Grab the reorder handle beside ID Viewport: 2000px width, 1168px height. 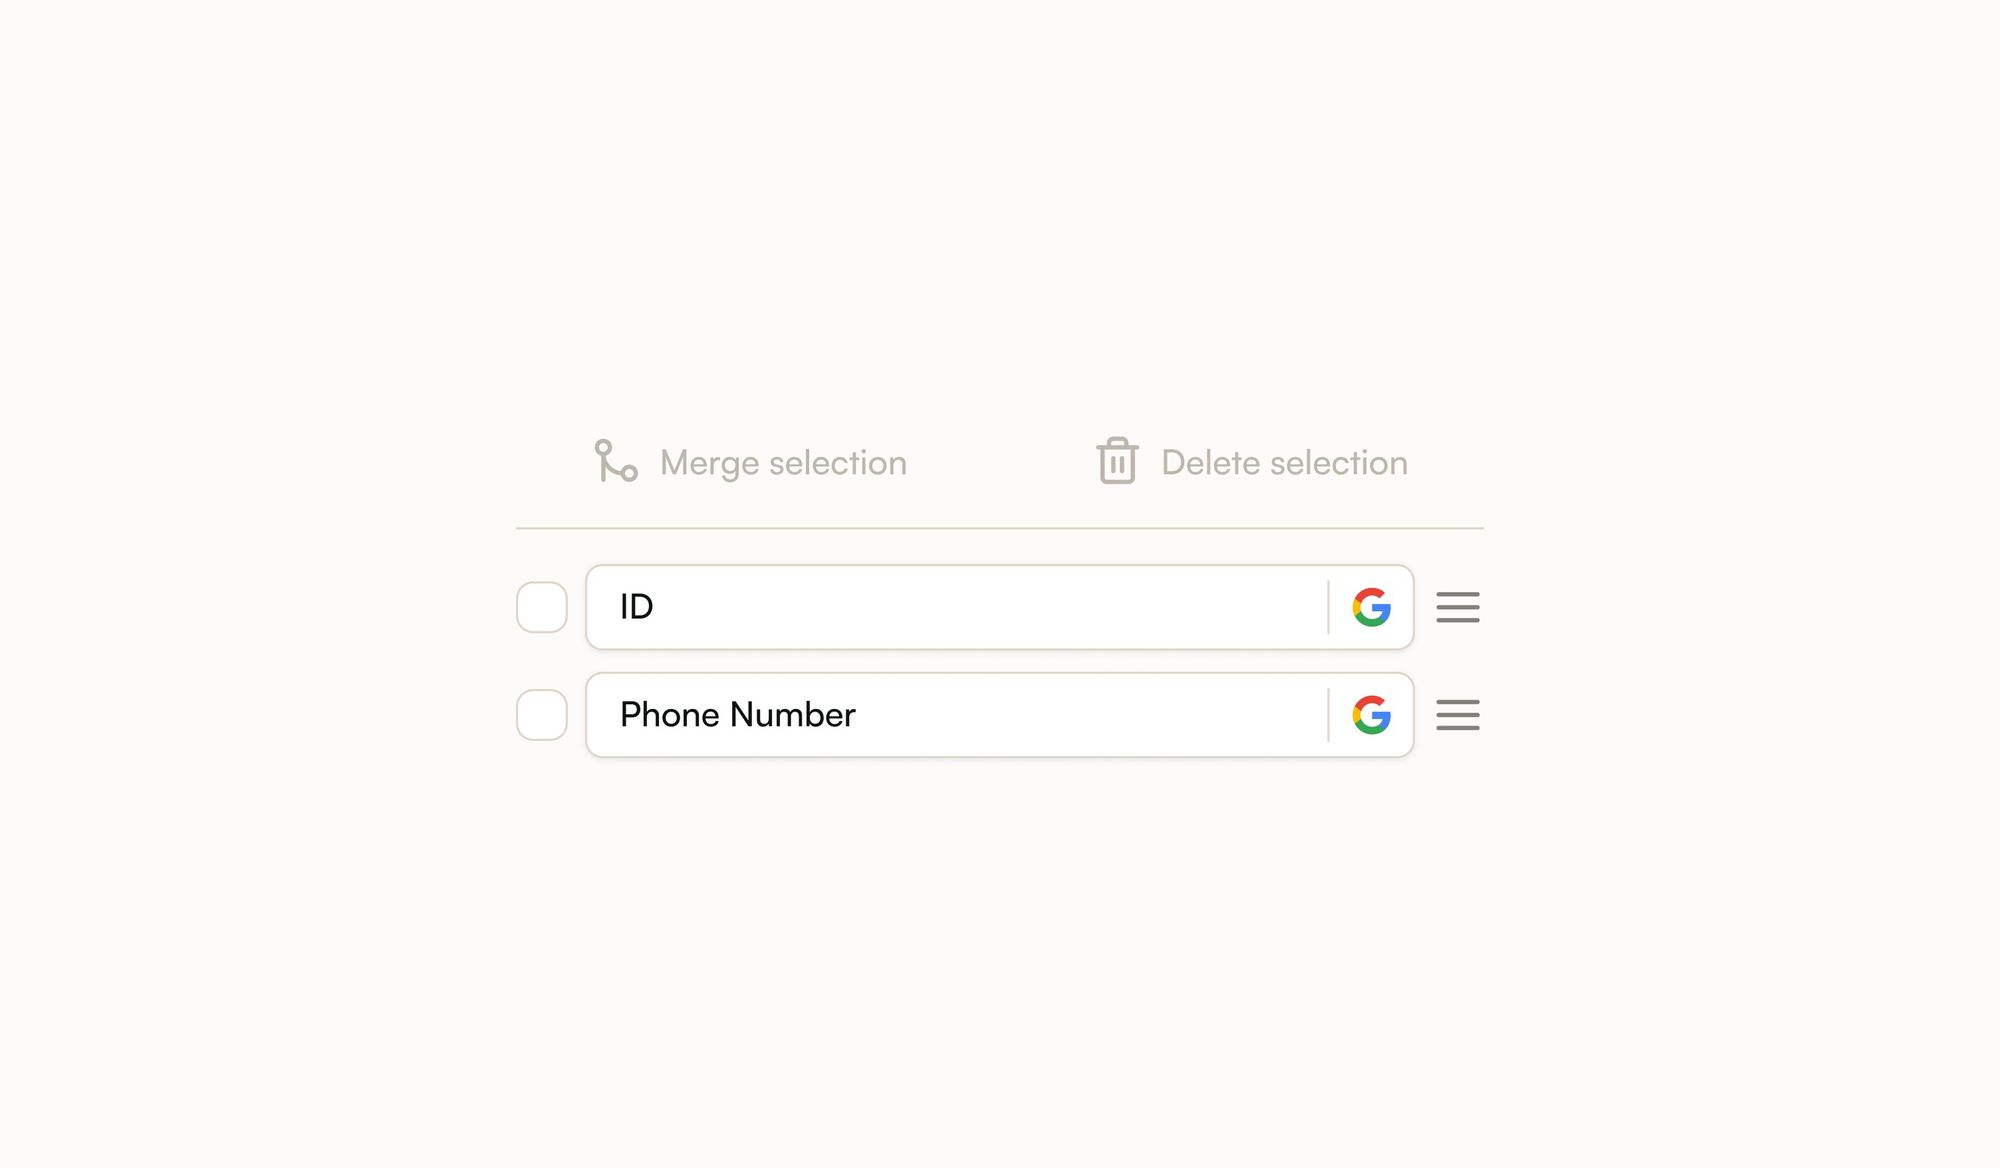1458,607
